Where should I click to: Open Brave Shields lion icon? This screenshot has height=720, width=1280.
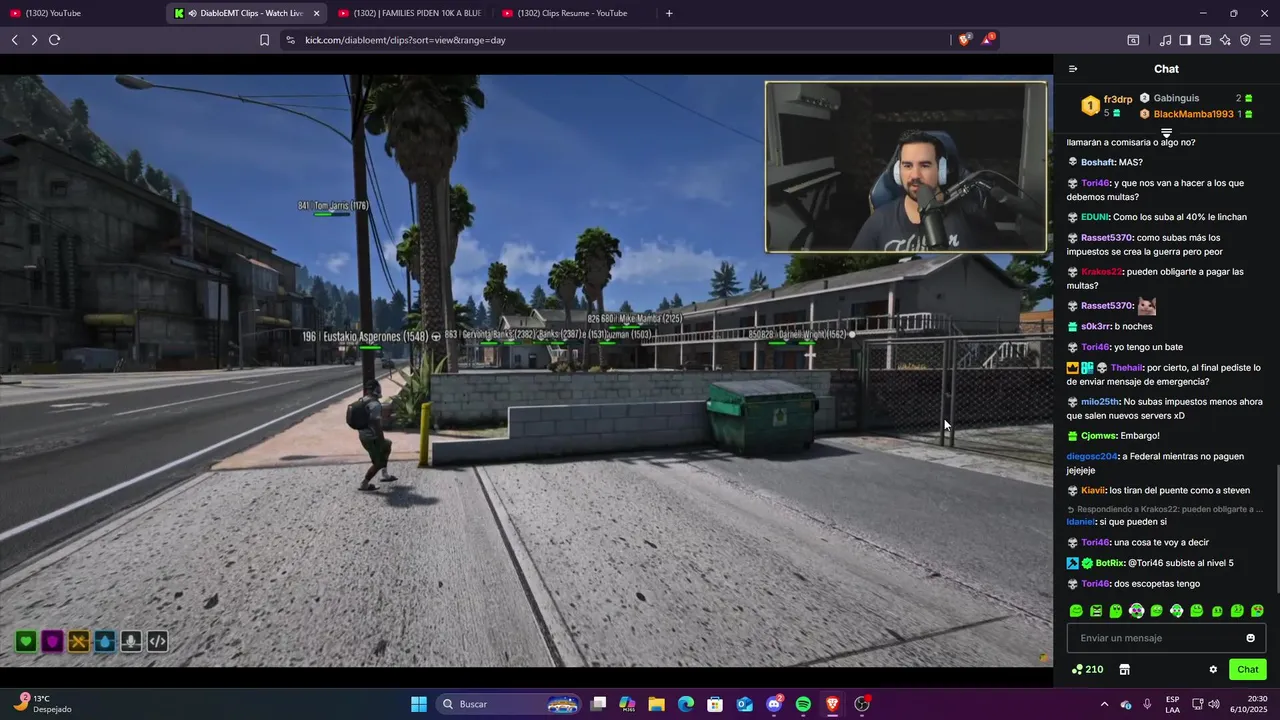pyautogui.click(x=964, y=40)
